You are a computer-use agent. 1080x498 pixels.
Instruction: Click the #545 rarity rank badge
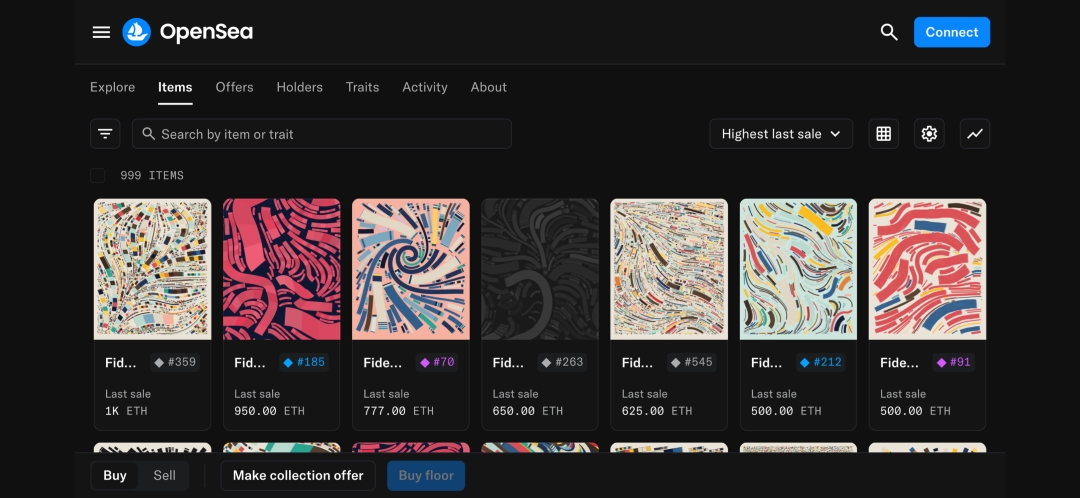coord(692,362)
